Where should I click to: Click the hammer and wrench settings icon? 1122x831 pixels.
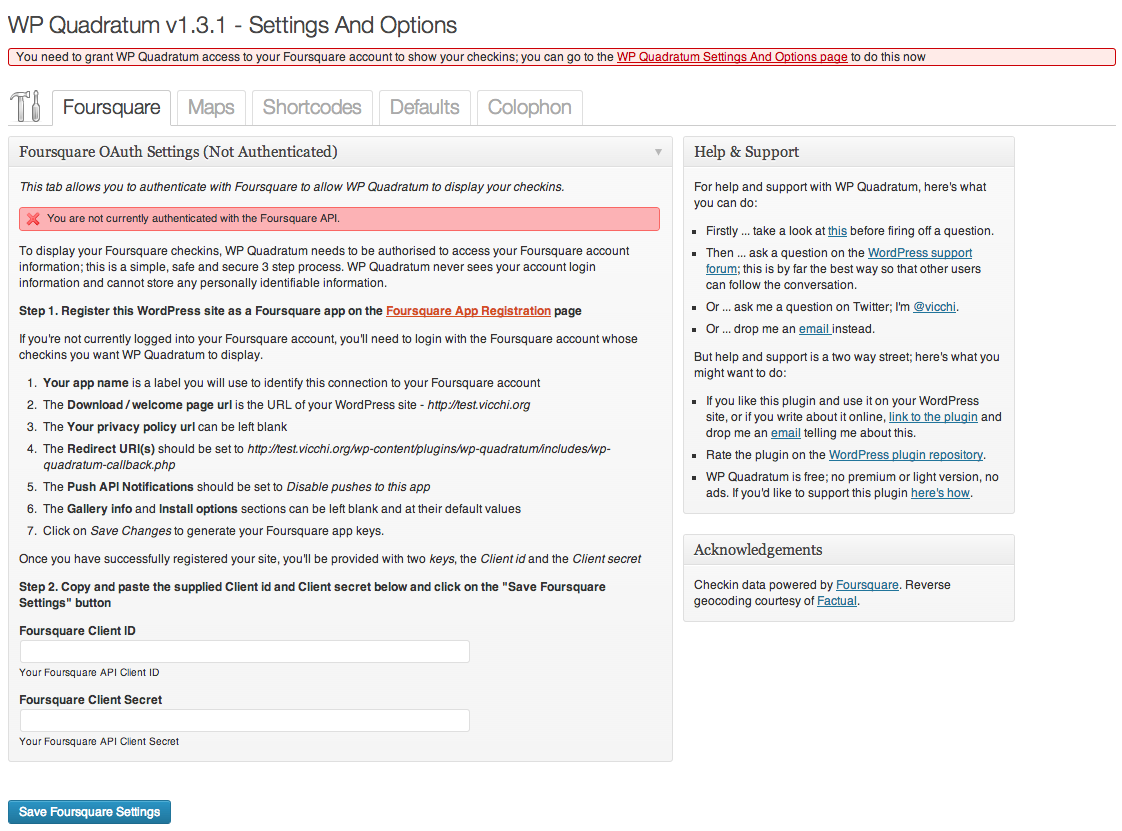(26, 106)
